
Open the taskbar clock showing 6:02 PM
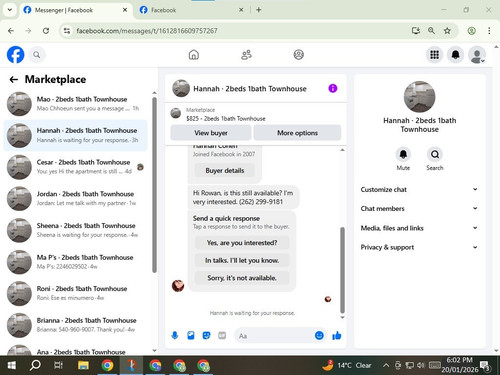459,365
